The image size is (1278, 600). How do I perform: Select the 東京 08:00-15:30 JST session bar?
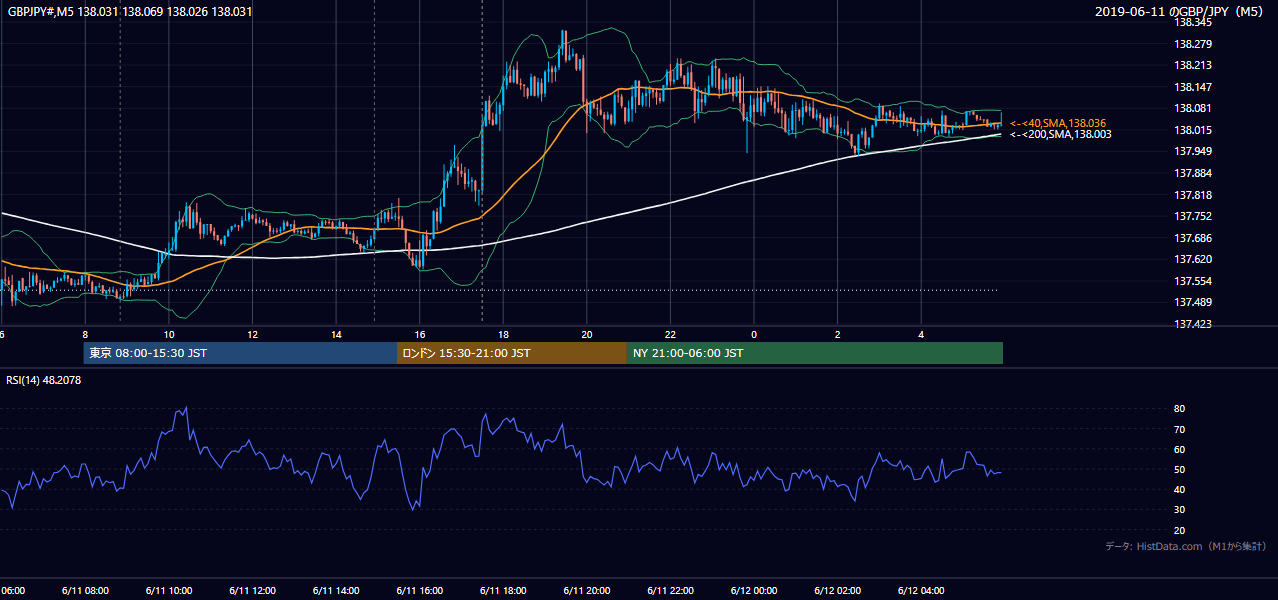(241, 353)
